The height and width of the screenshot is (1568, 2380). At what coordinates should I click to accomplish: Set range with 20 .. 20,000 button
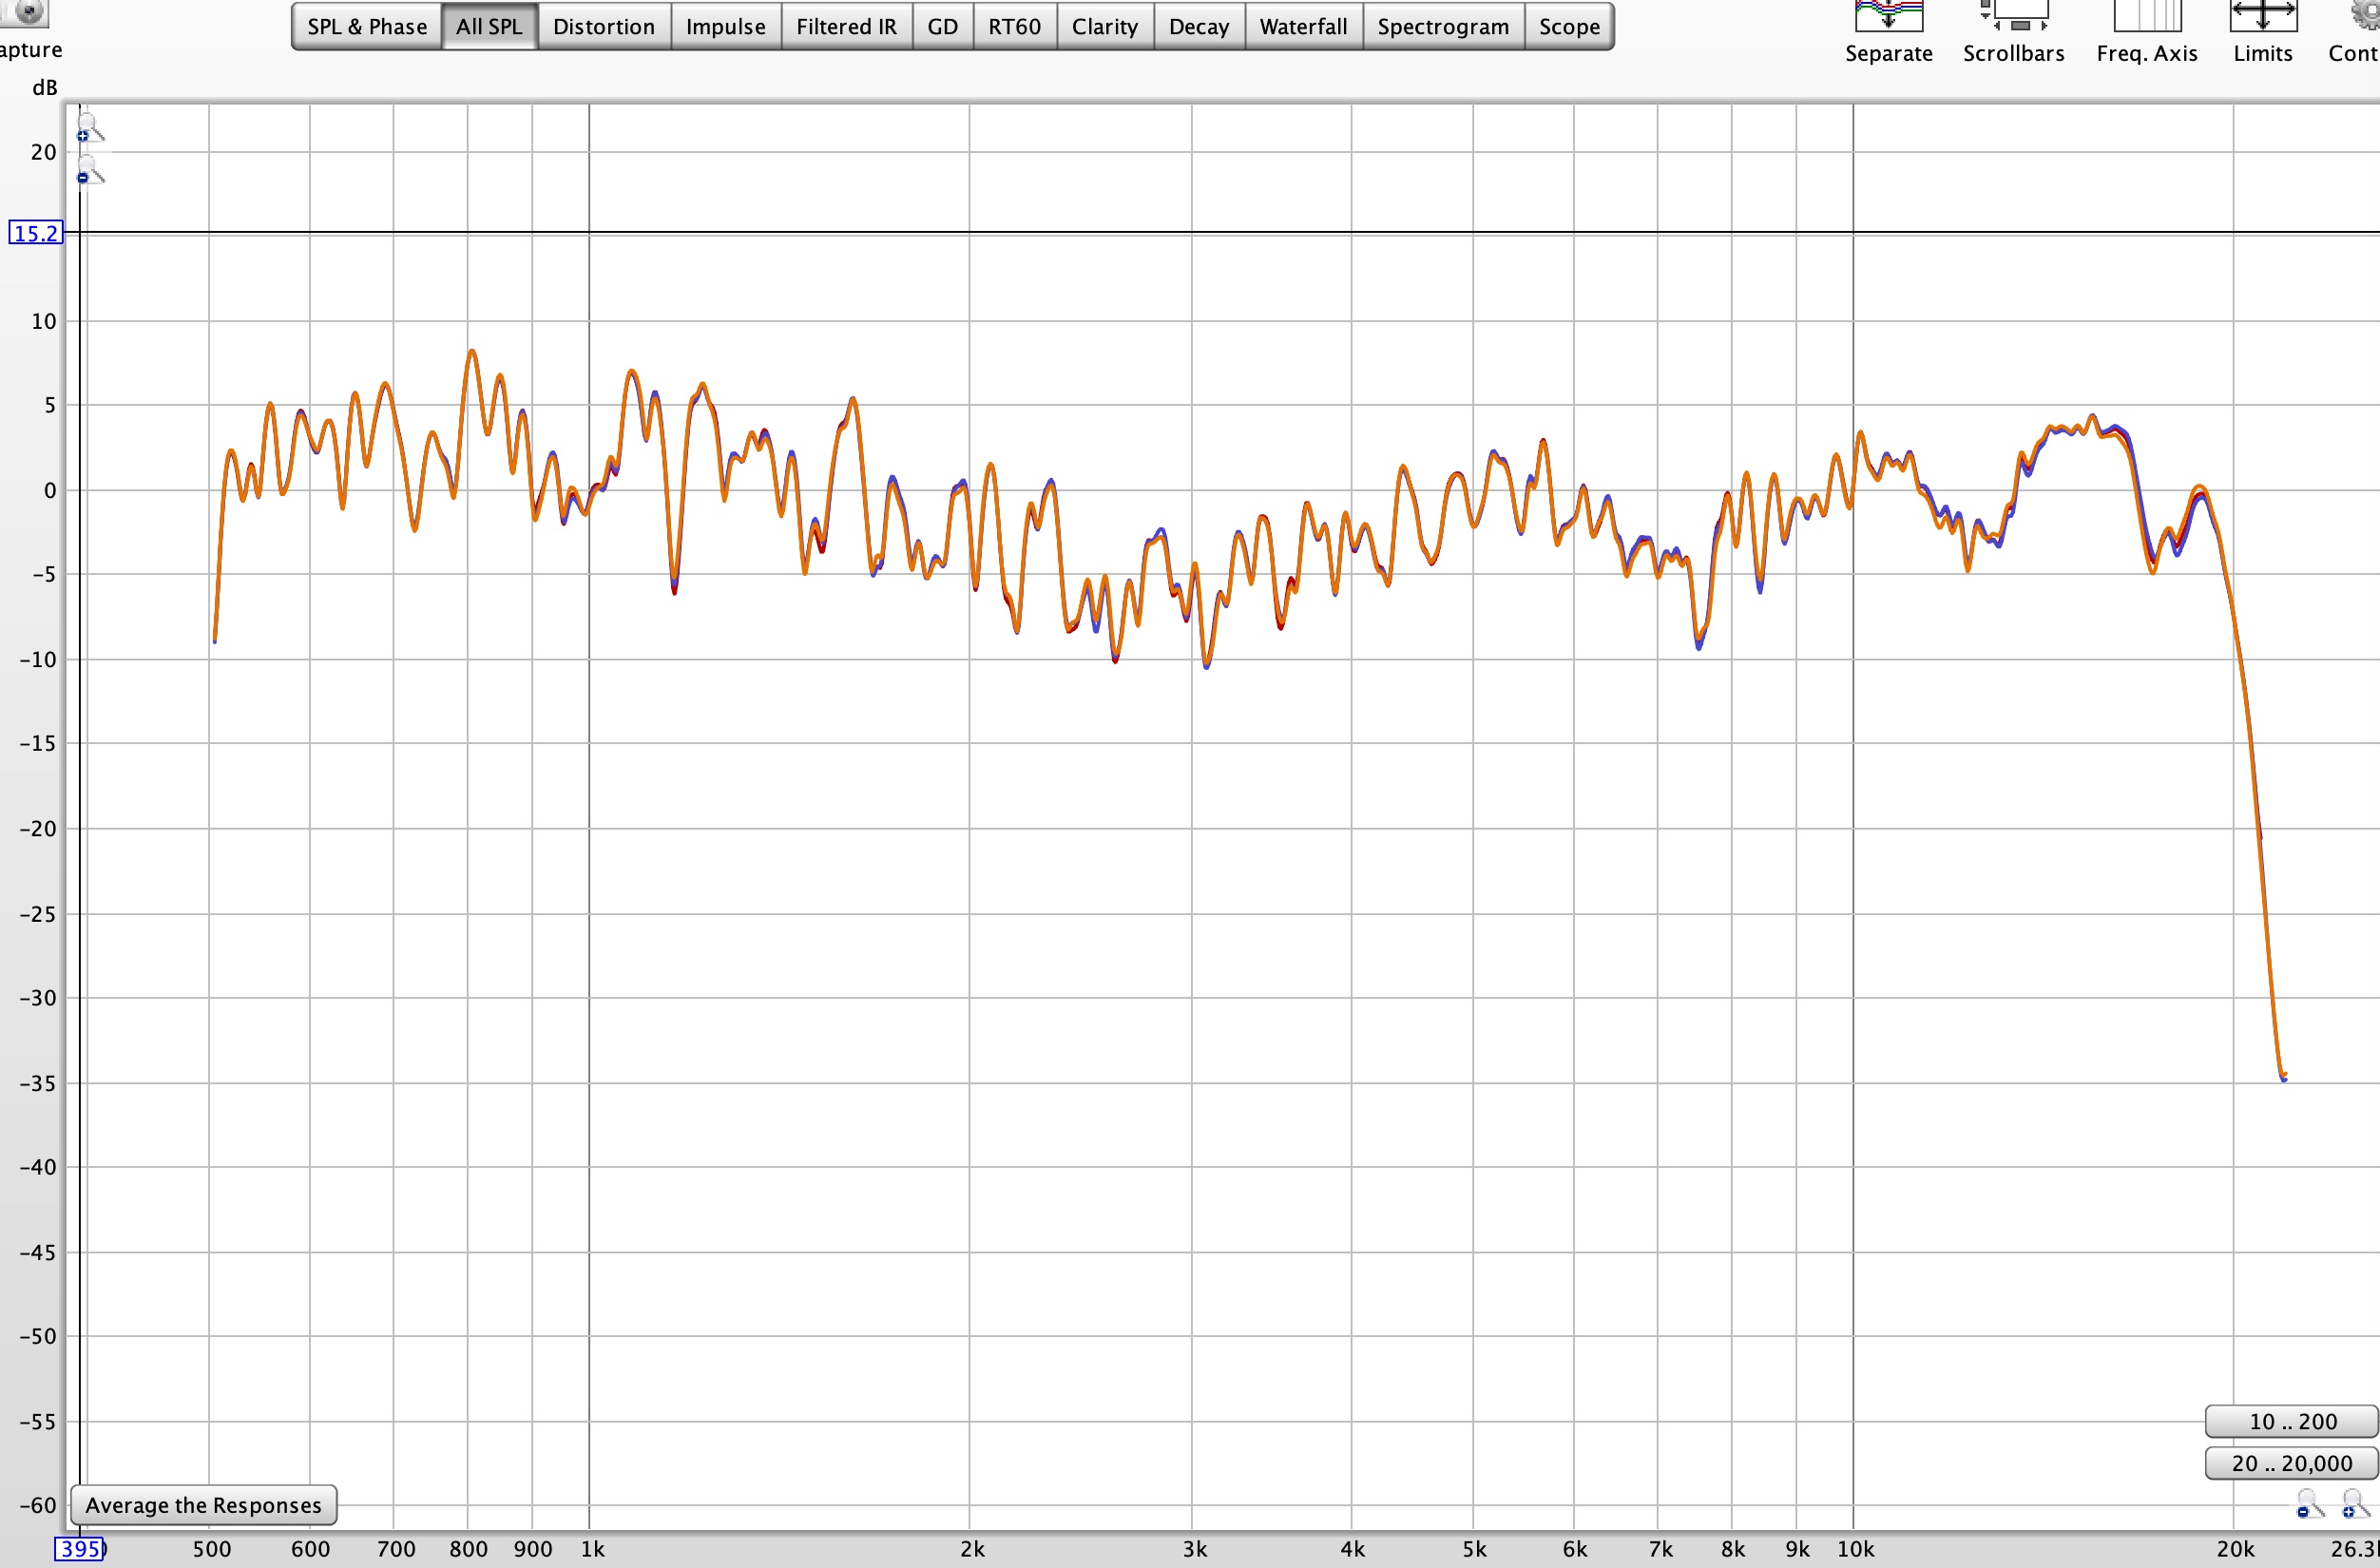tap(2292, 1463)
